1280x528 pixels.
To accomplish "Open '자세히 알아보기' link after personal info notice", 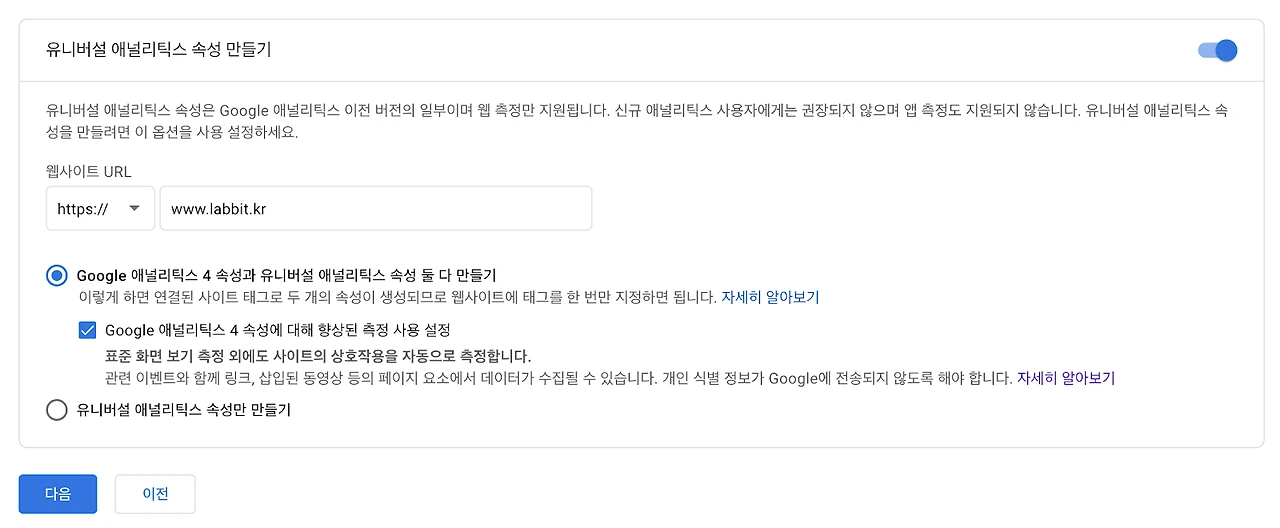I will point(1065,378).
